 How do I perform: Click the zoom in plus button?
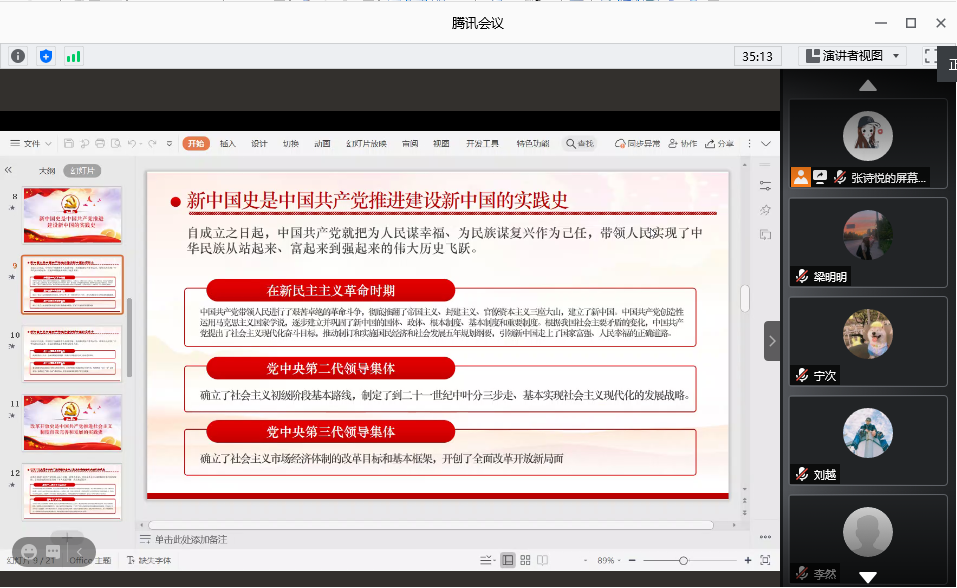pos(748,560)
